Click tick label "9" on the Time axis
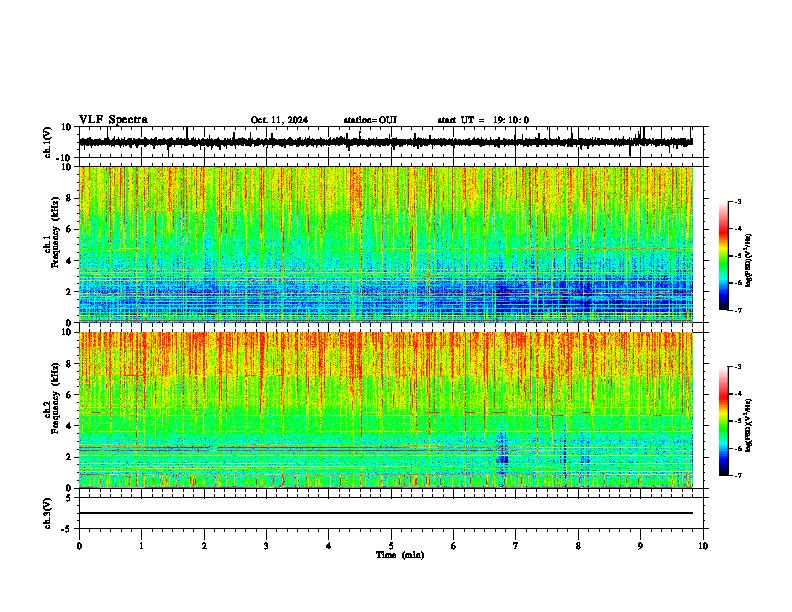 [x=640, y=546]
